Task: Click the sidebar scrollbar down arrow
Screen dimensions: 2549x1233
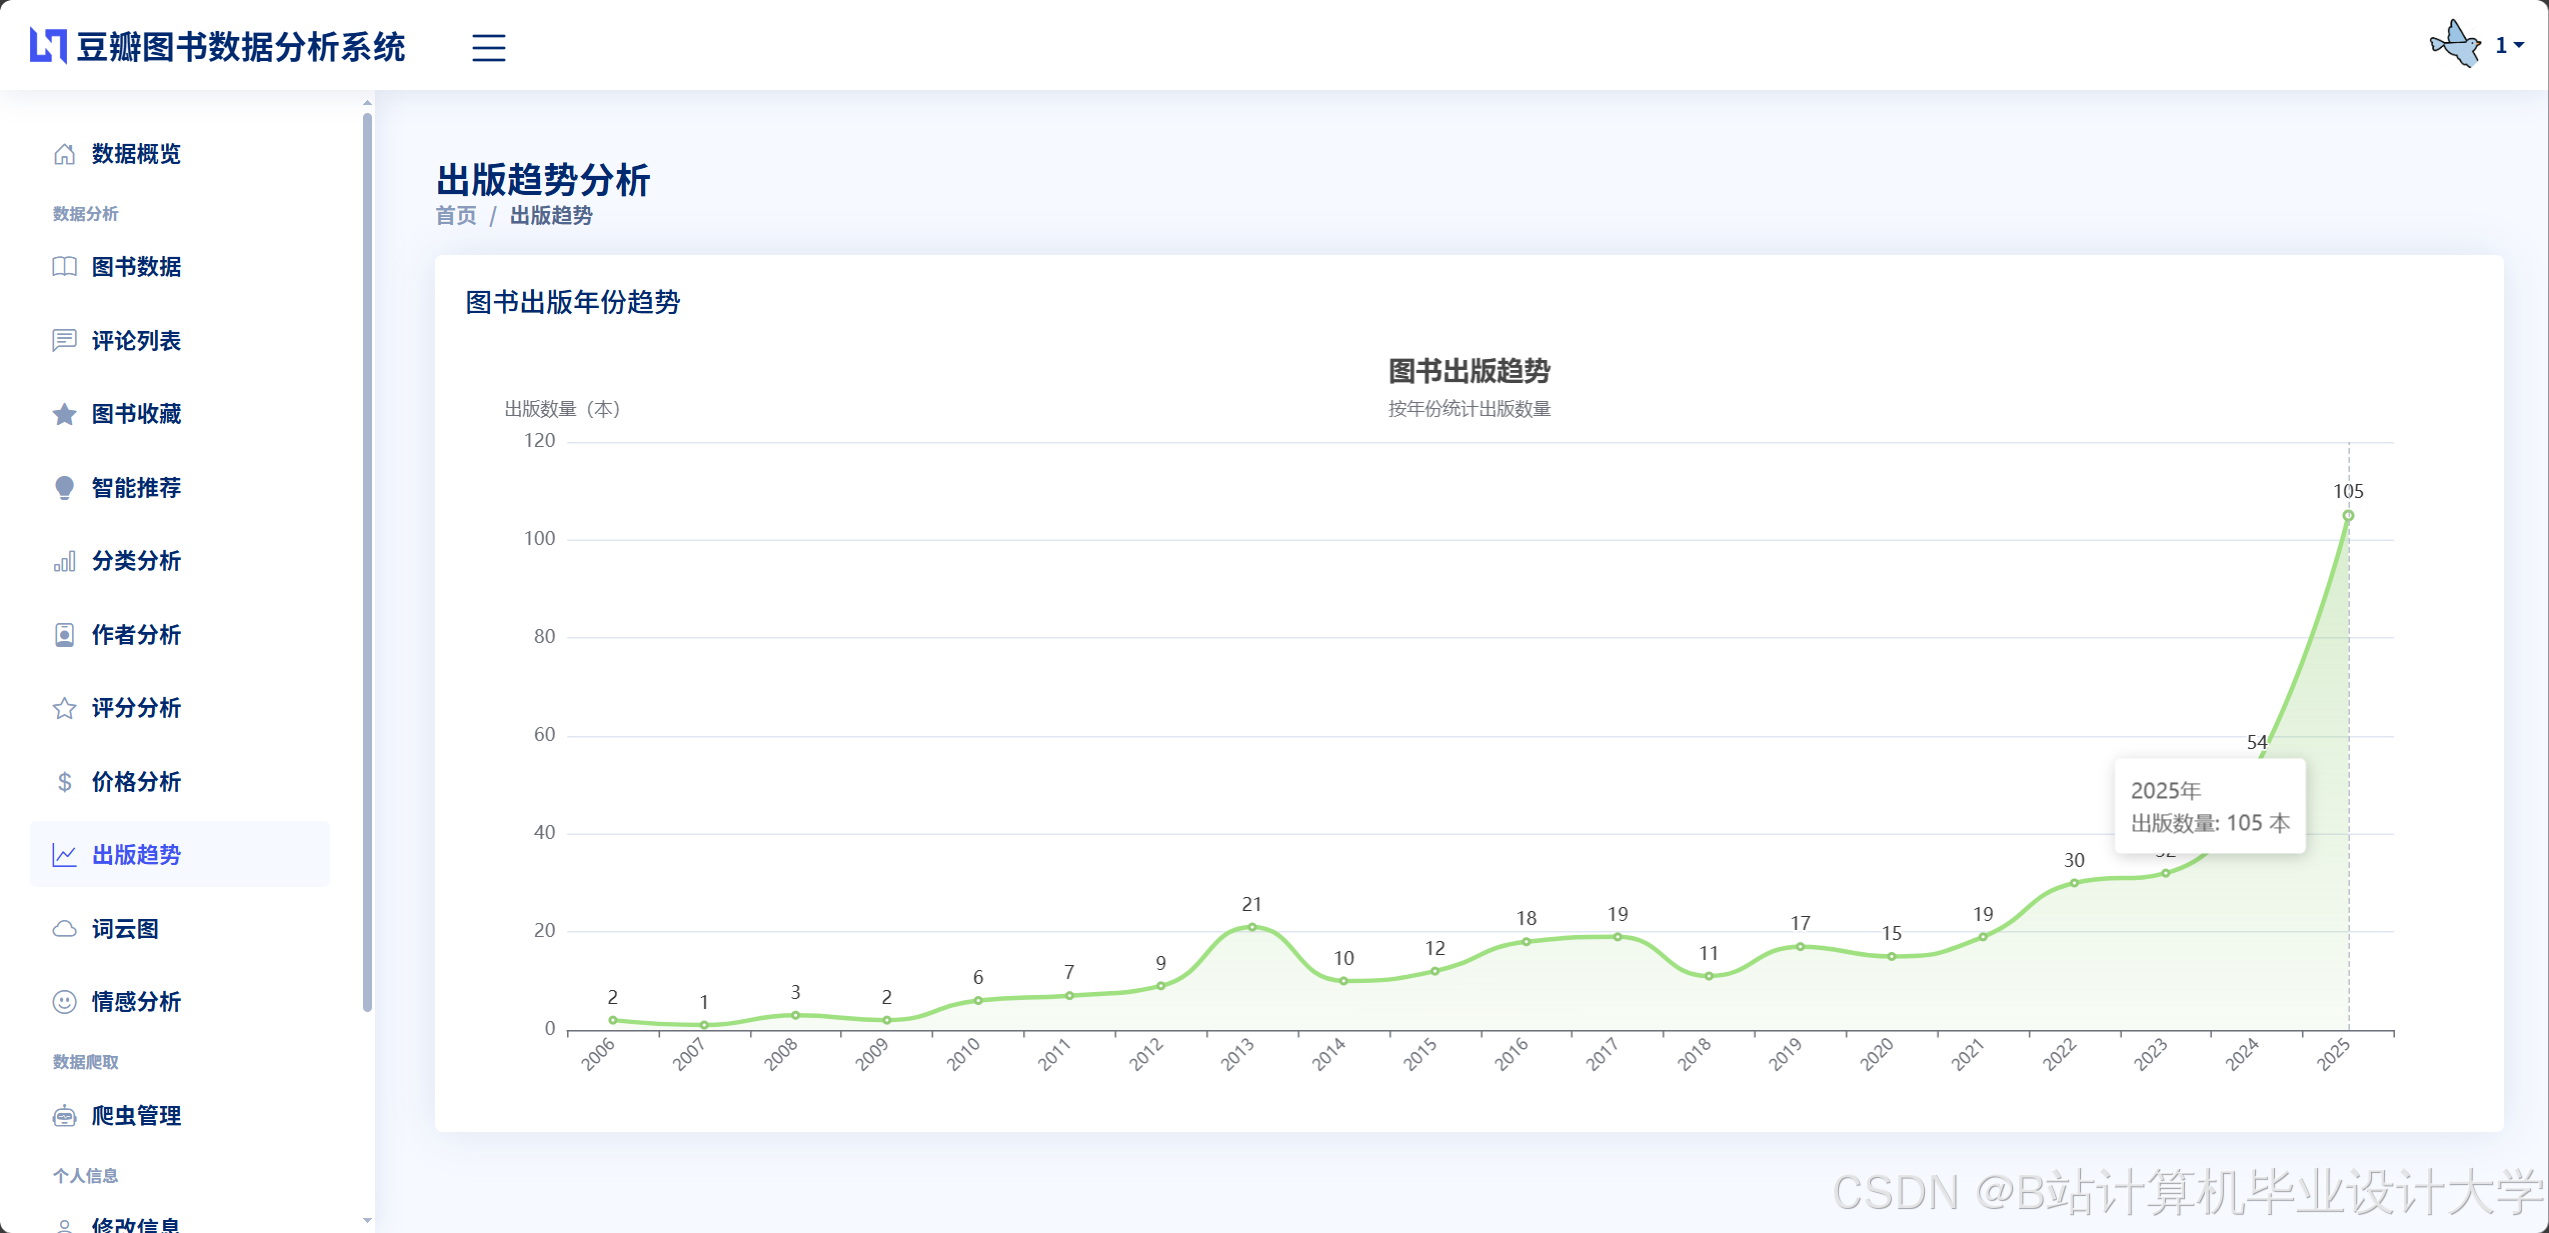Action: 367,1220
